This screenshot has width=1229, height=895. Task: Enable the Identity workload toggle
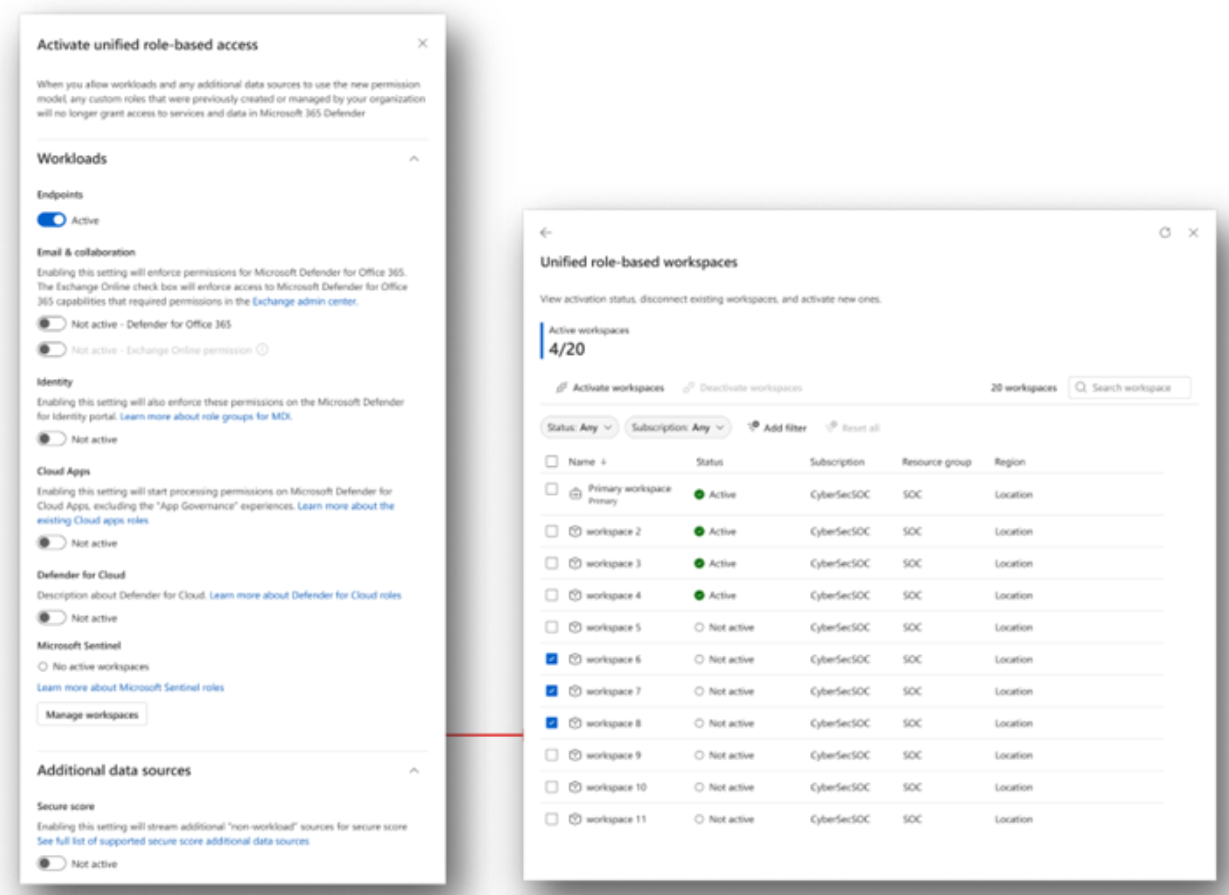(x=52, y=439)
